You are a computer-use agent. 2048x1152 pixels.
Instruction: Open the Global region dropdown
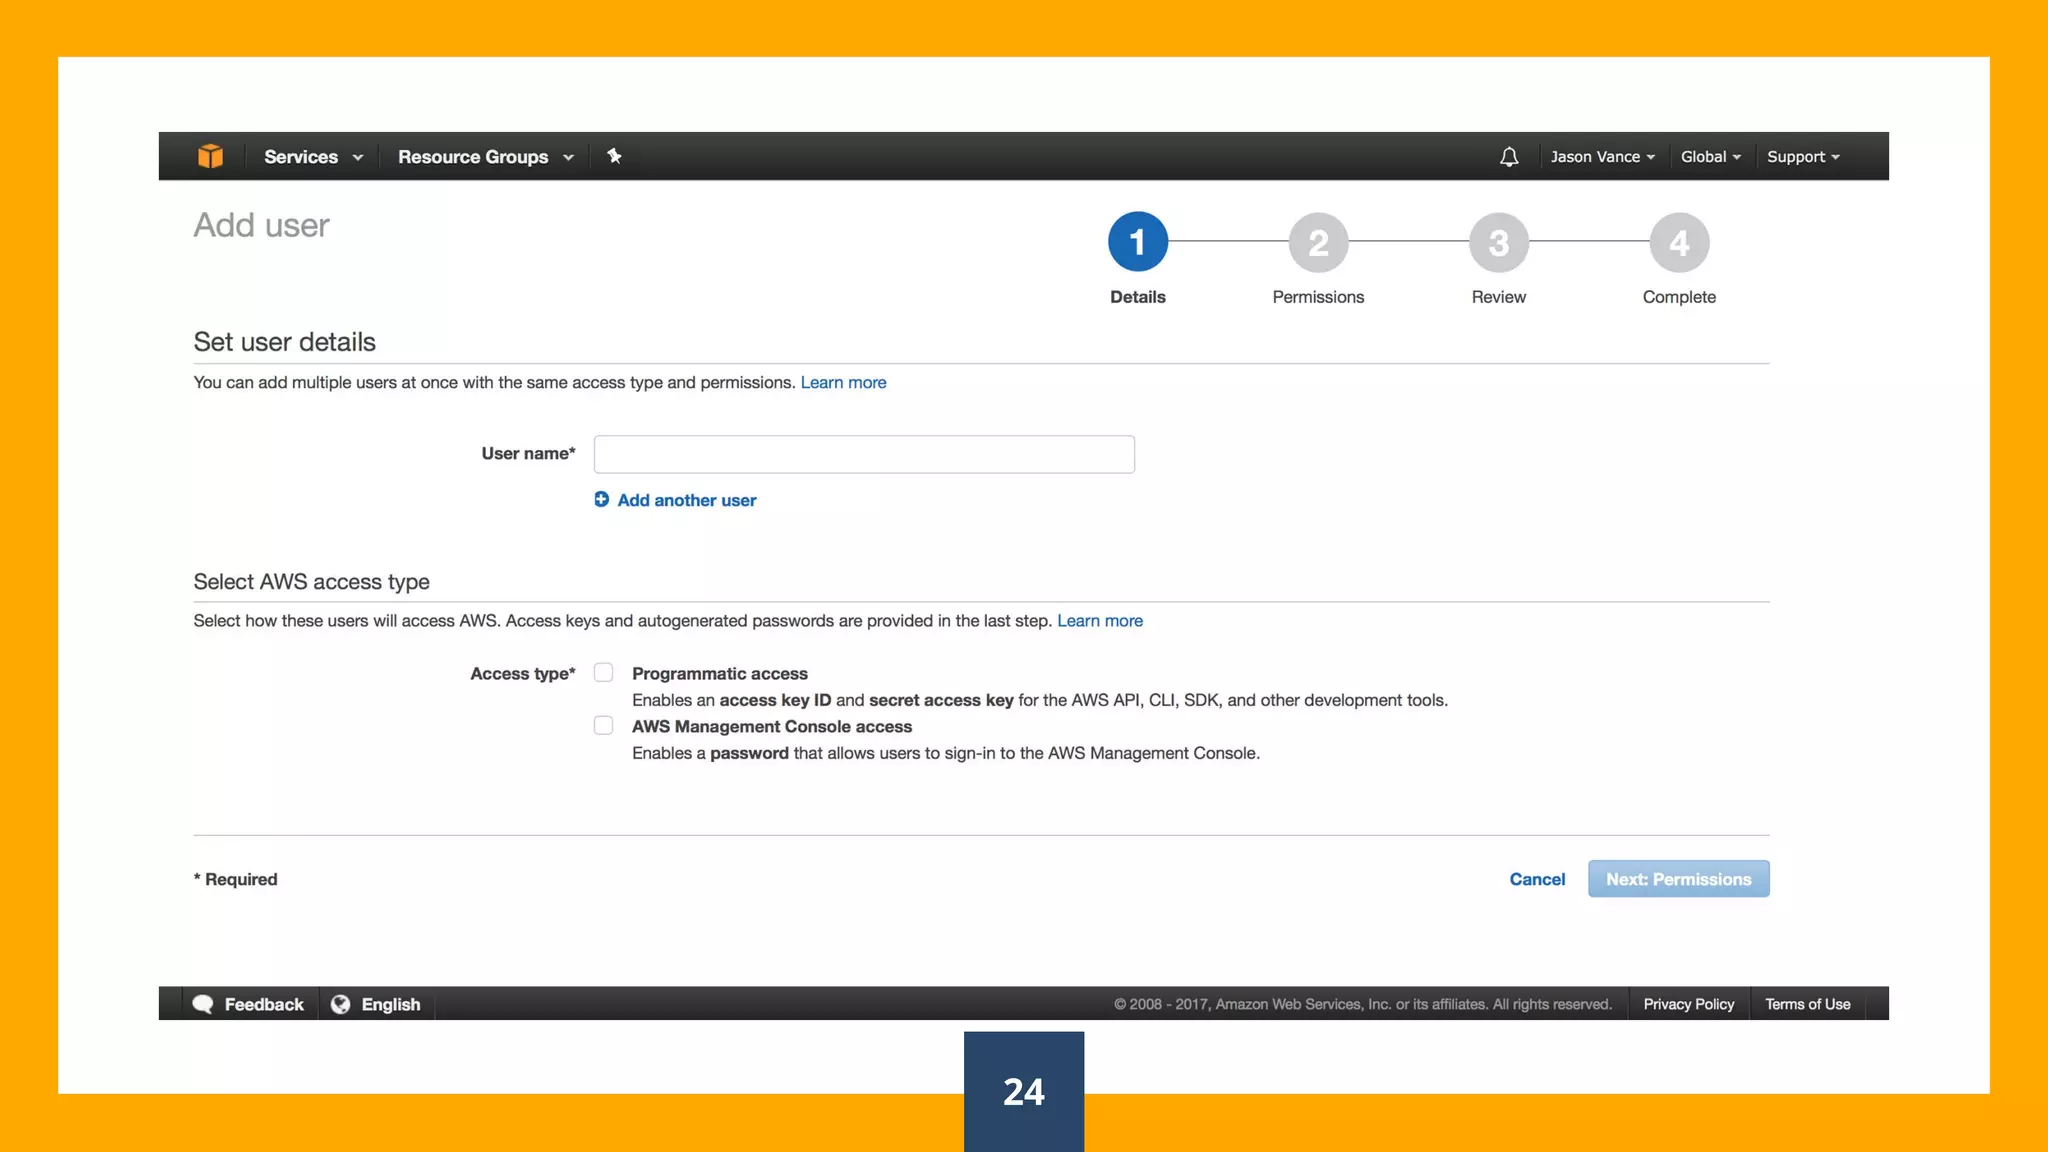1710,157
